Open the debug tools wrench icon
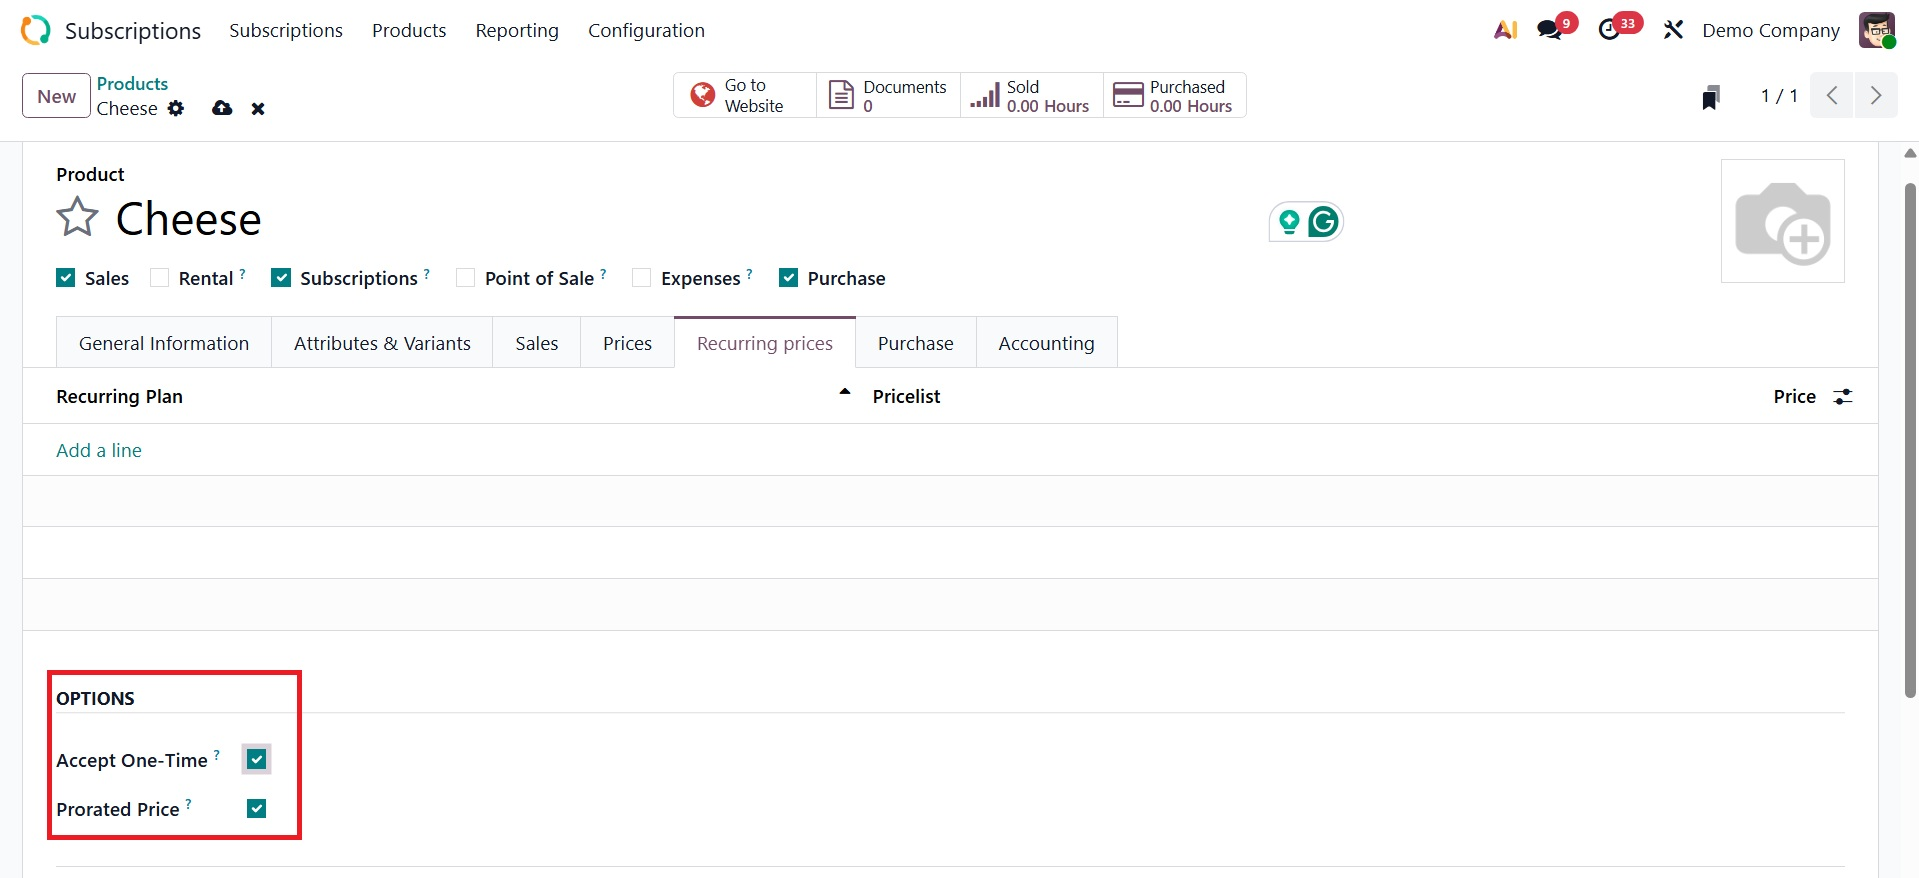 tap(1673, 30)
